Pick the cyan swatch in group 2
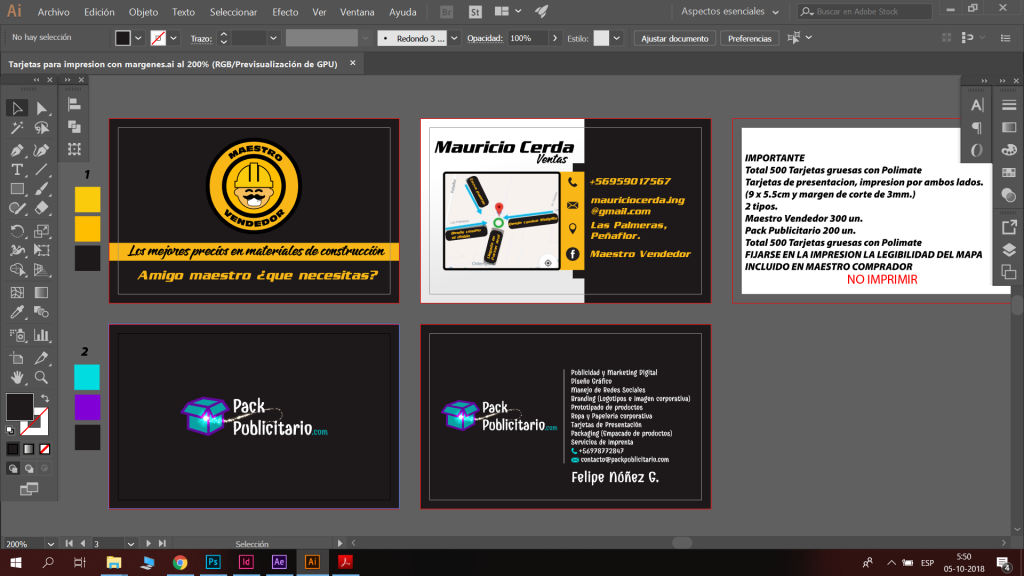The height and width of the screenshot is (576, 1024). pyautogui.click(x=87, y=377)
